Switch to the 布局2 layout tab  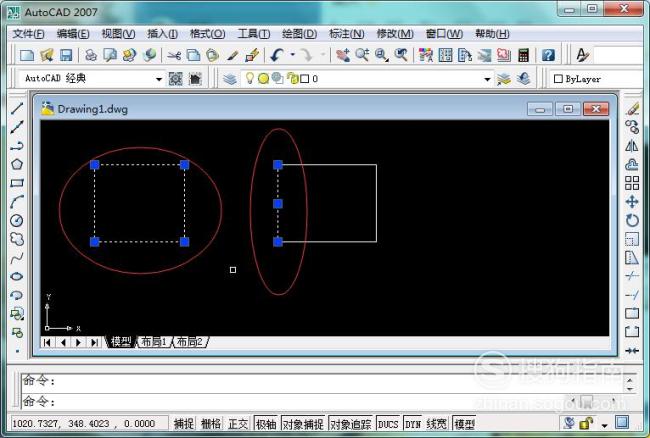coord(189,342)
